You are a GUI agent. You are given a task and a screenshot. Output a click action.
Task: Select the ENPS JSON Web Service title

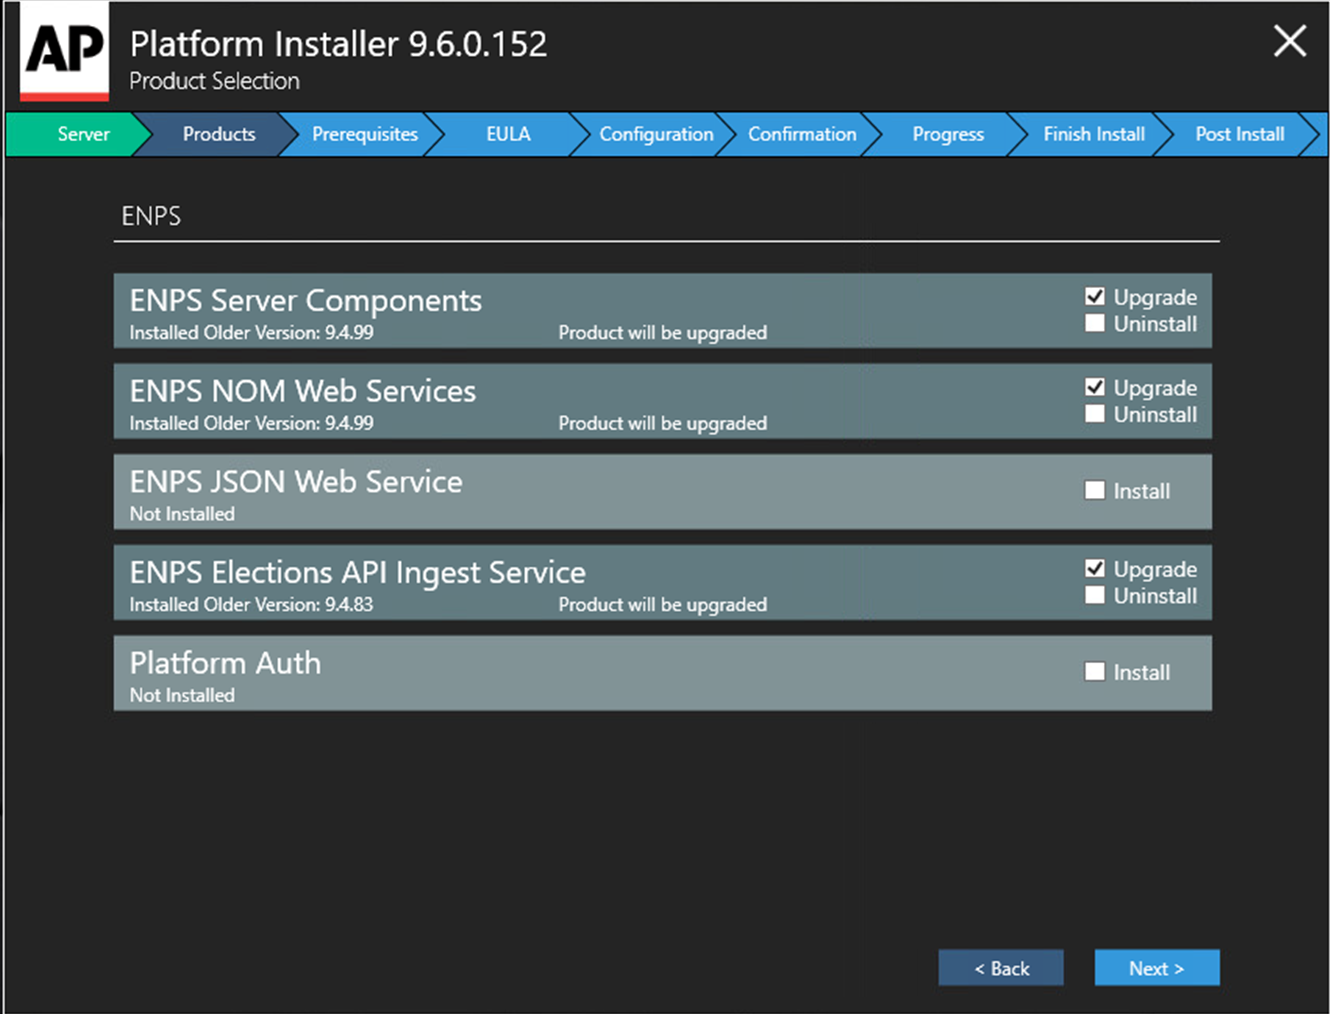click(x=296, y=482)
